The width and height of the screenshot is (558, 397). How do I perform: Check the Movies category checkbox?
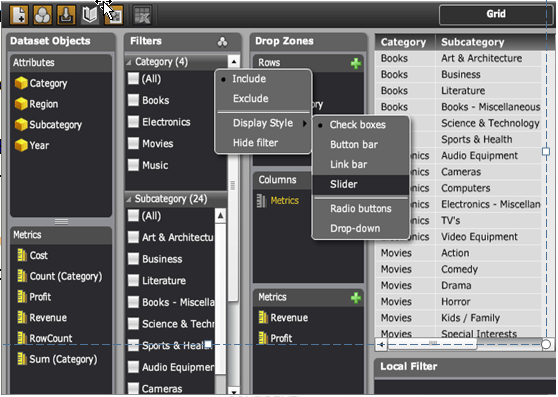tap(133, 144)
